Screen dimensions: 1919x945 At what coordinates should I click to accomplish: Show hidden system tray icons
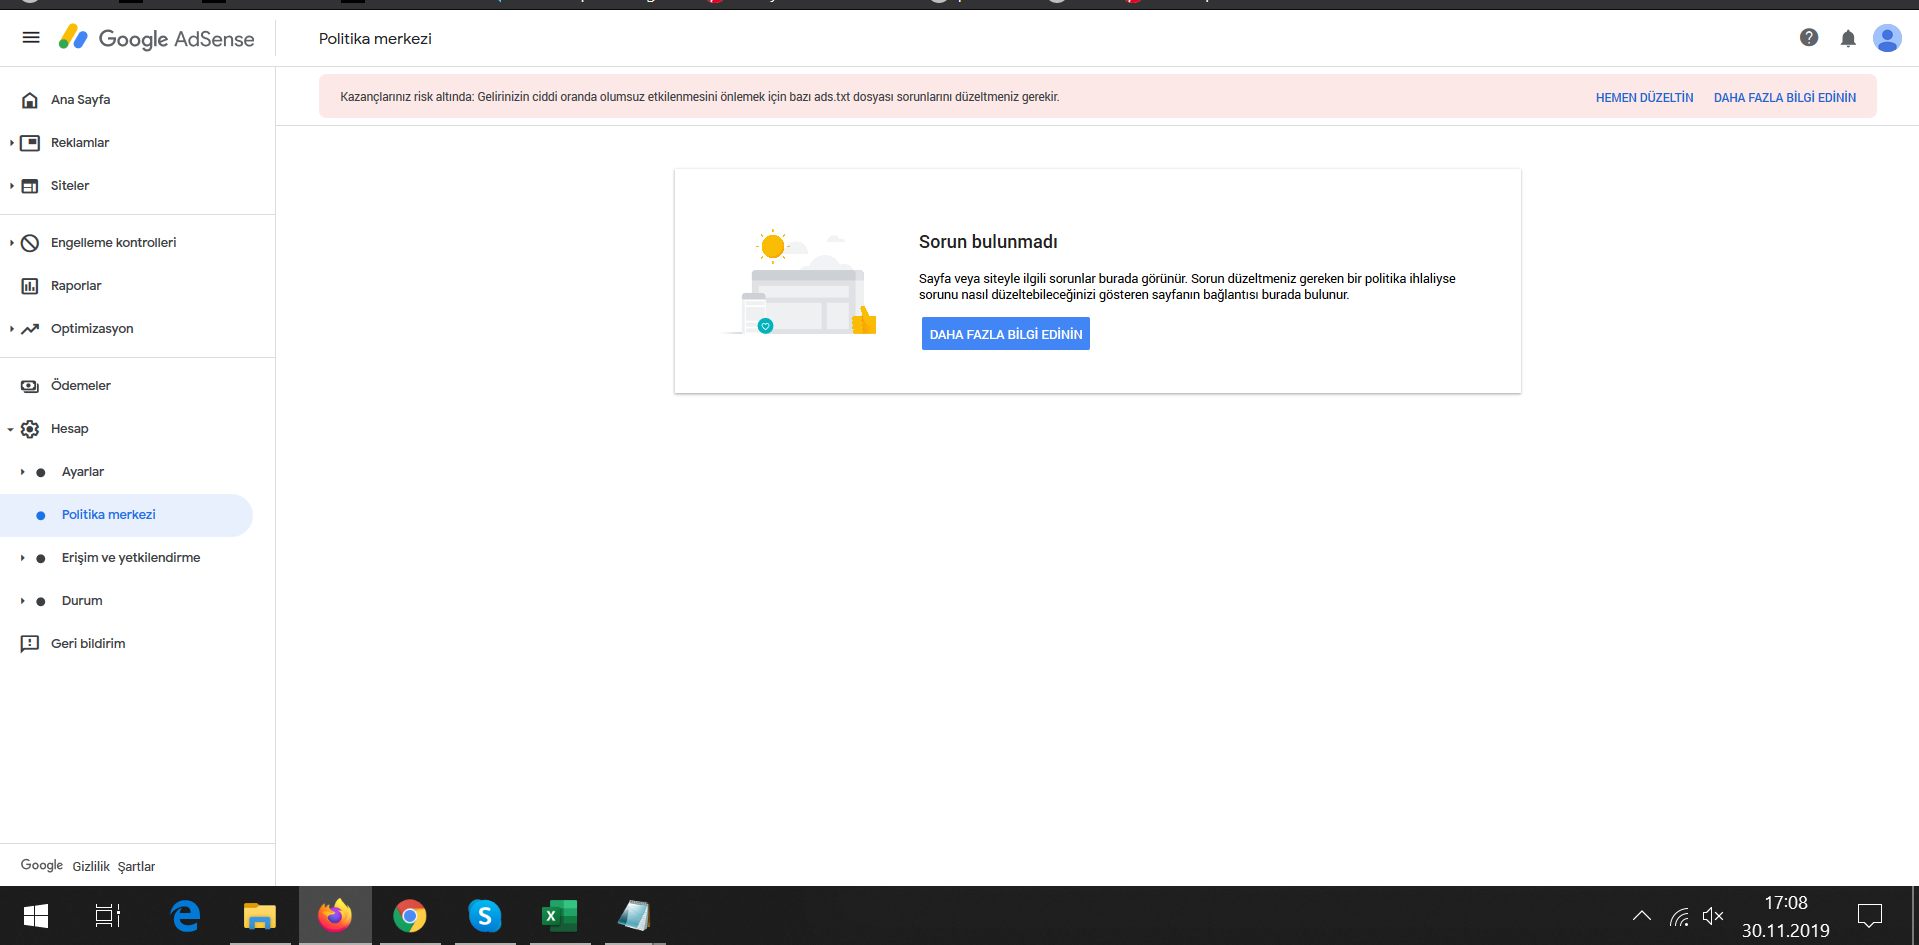point(1642,916)
